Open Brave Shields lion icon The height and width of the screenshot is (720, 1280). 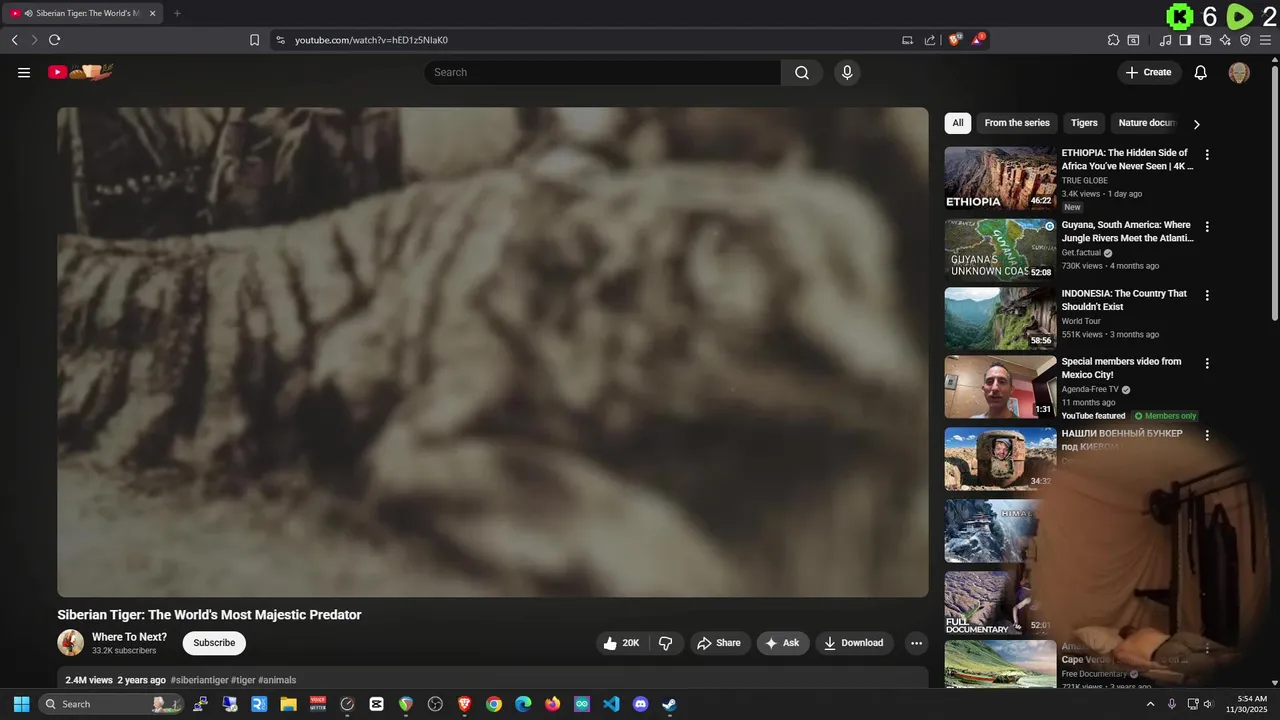pyautogui.click(x=955, y=40)
